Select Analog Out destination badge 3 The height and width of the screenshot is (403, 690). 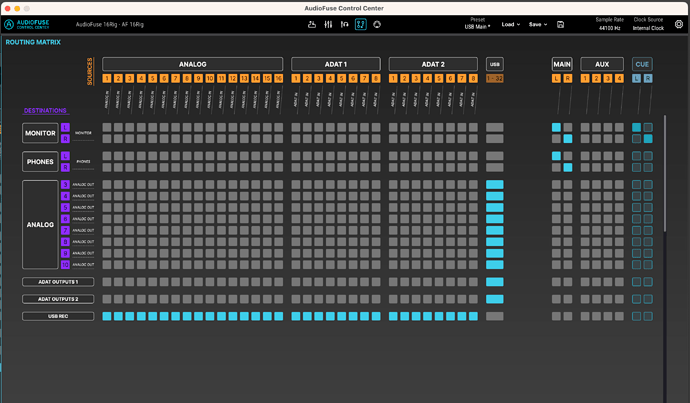click(x=65, y=185)
